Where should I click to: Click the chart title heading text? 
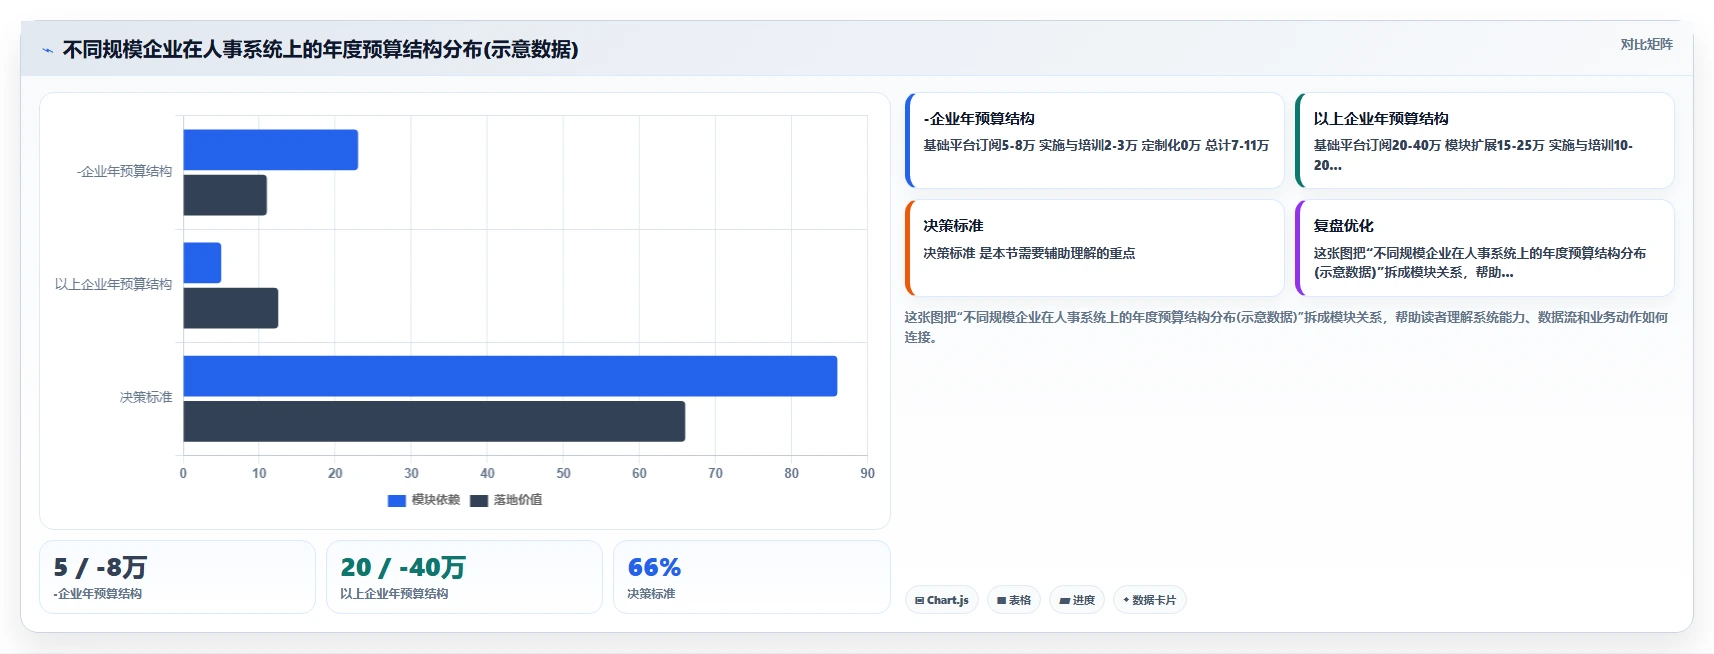[x=320, y=50]
